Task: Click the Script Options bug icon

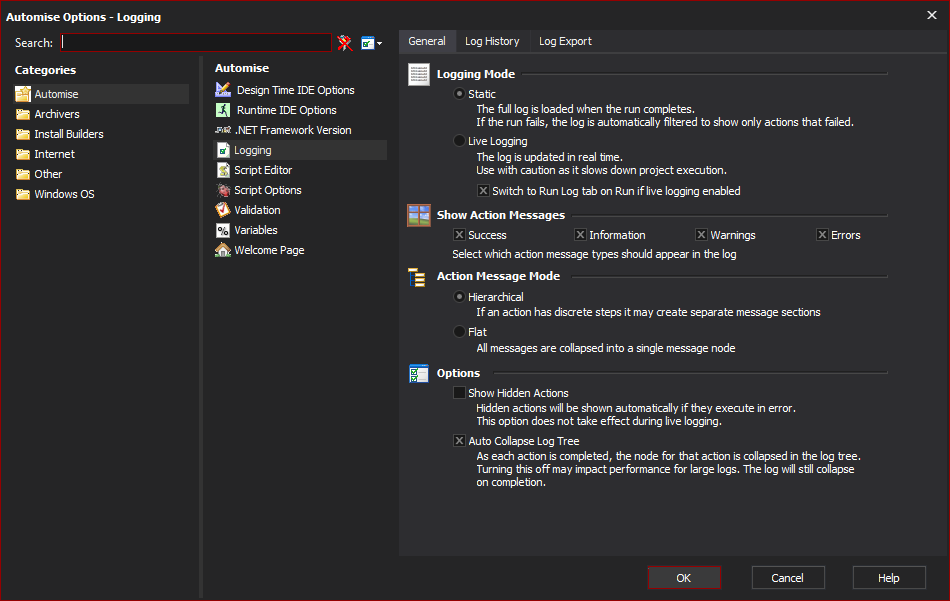Action: (223, 190)
